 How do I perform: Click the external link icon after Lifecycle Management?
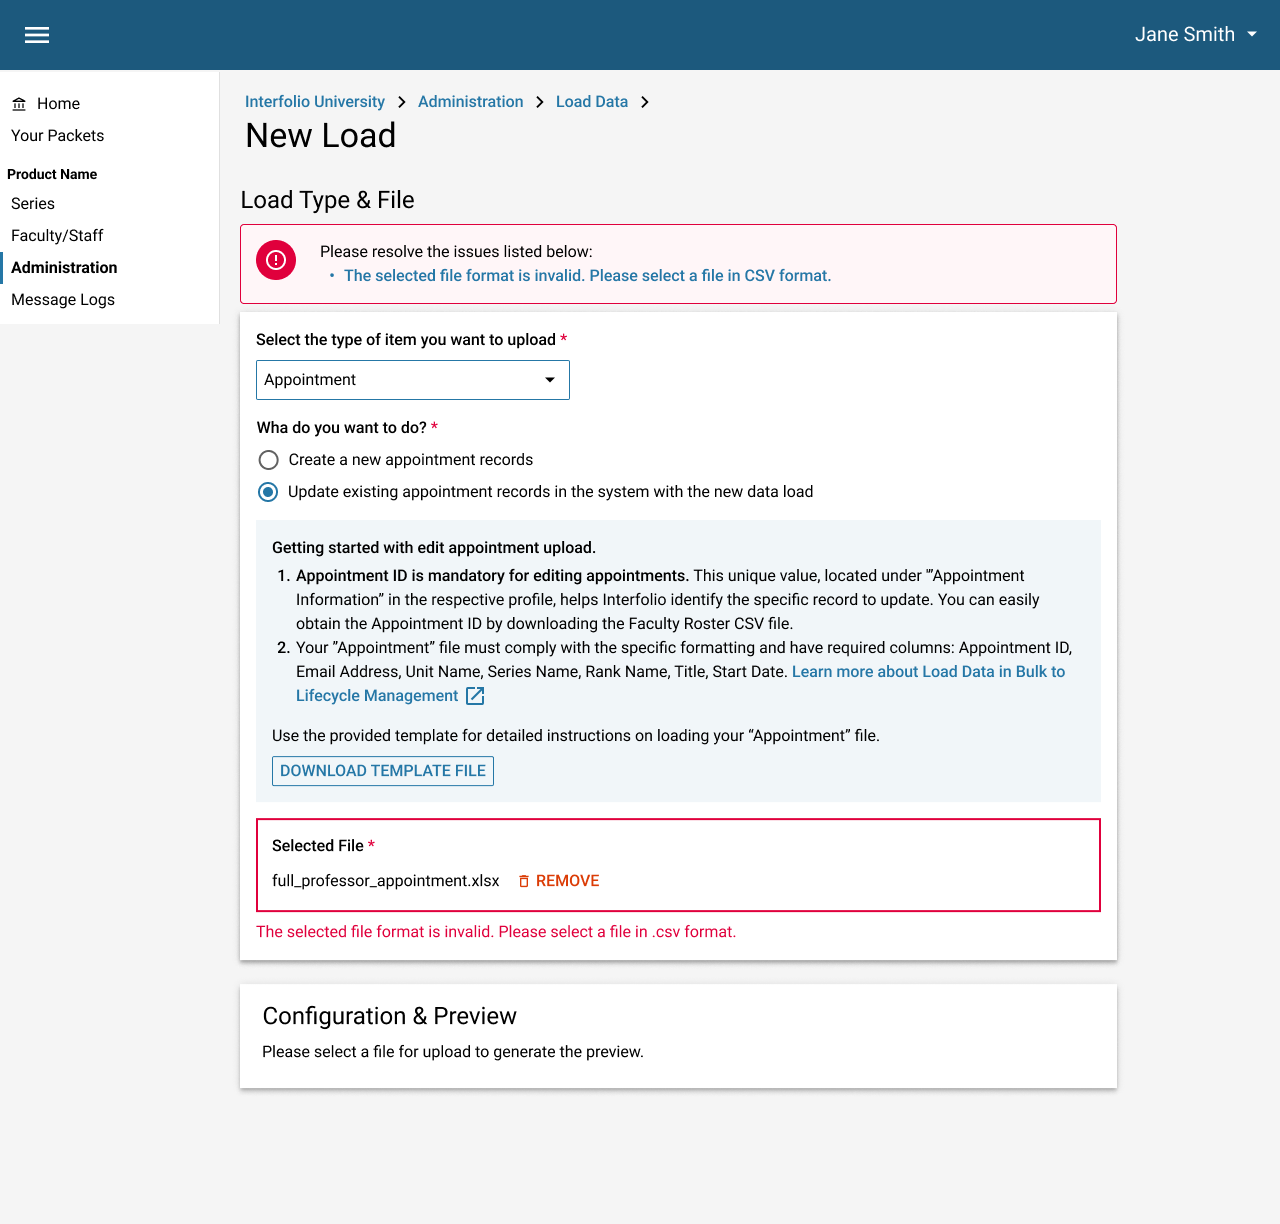[x=475, y=696]
